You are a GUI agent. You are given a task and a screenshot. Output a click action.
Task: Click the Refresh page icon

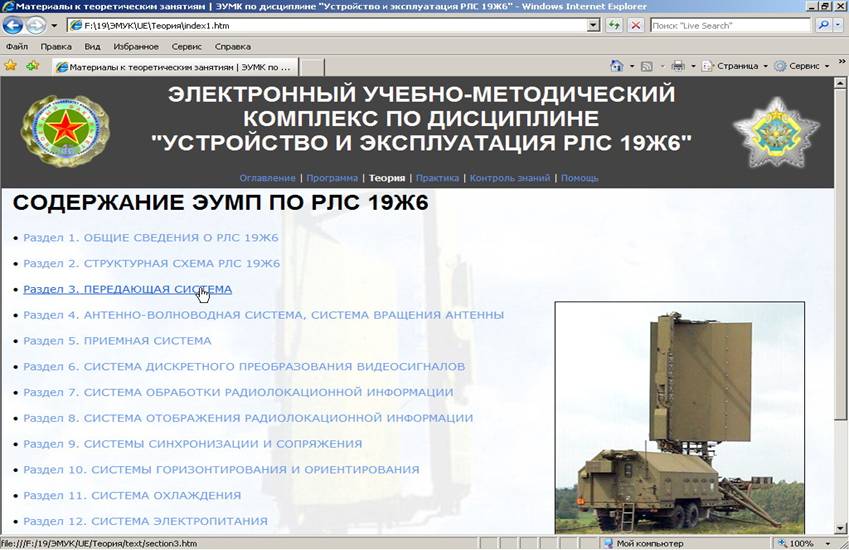[x=614, y=25]
